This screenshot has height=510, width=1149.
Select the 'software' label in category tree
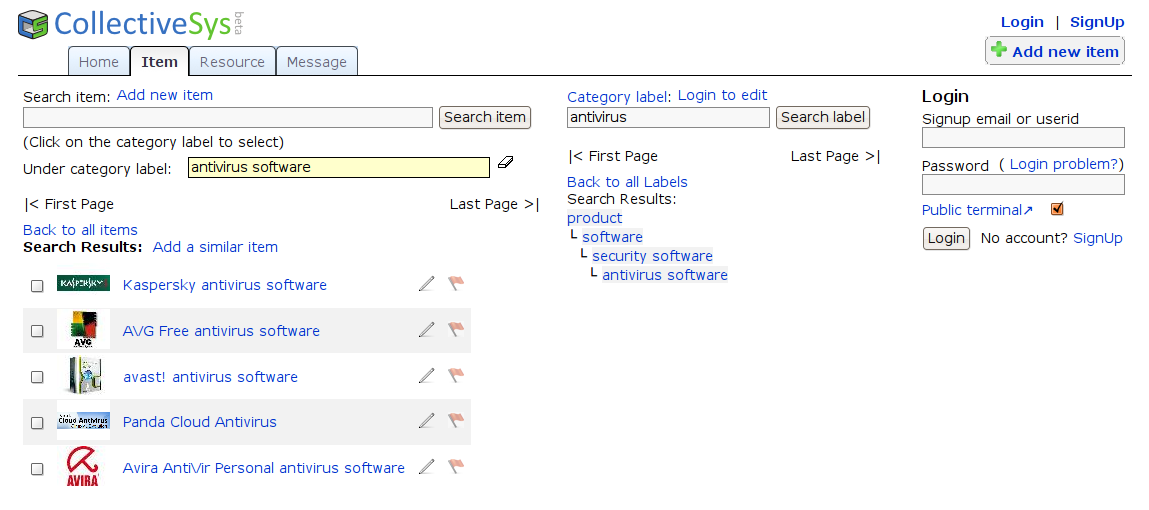click(x=612, y=237)
